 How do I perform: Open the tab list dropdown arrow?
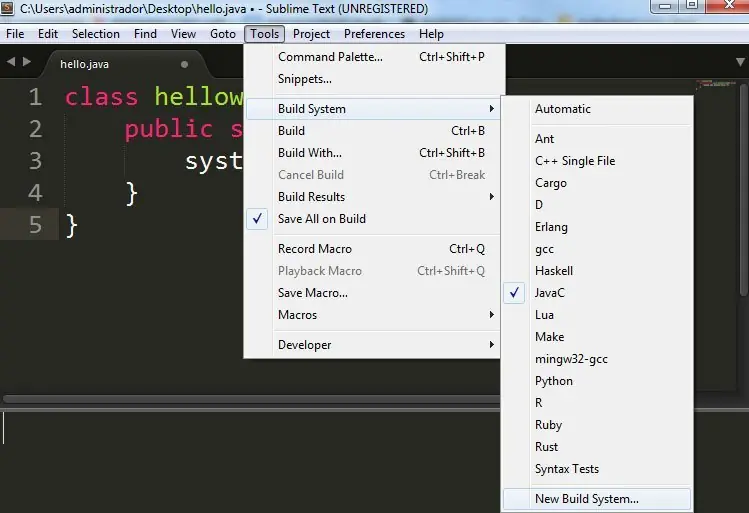click(740, 62)
